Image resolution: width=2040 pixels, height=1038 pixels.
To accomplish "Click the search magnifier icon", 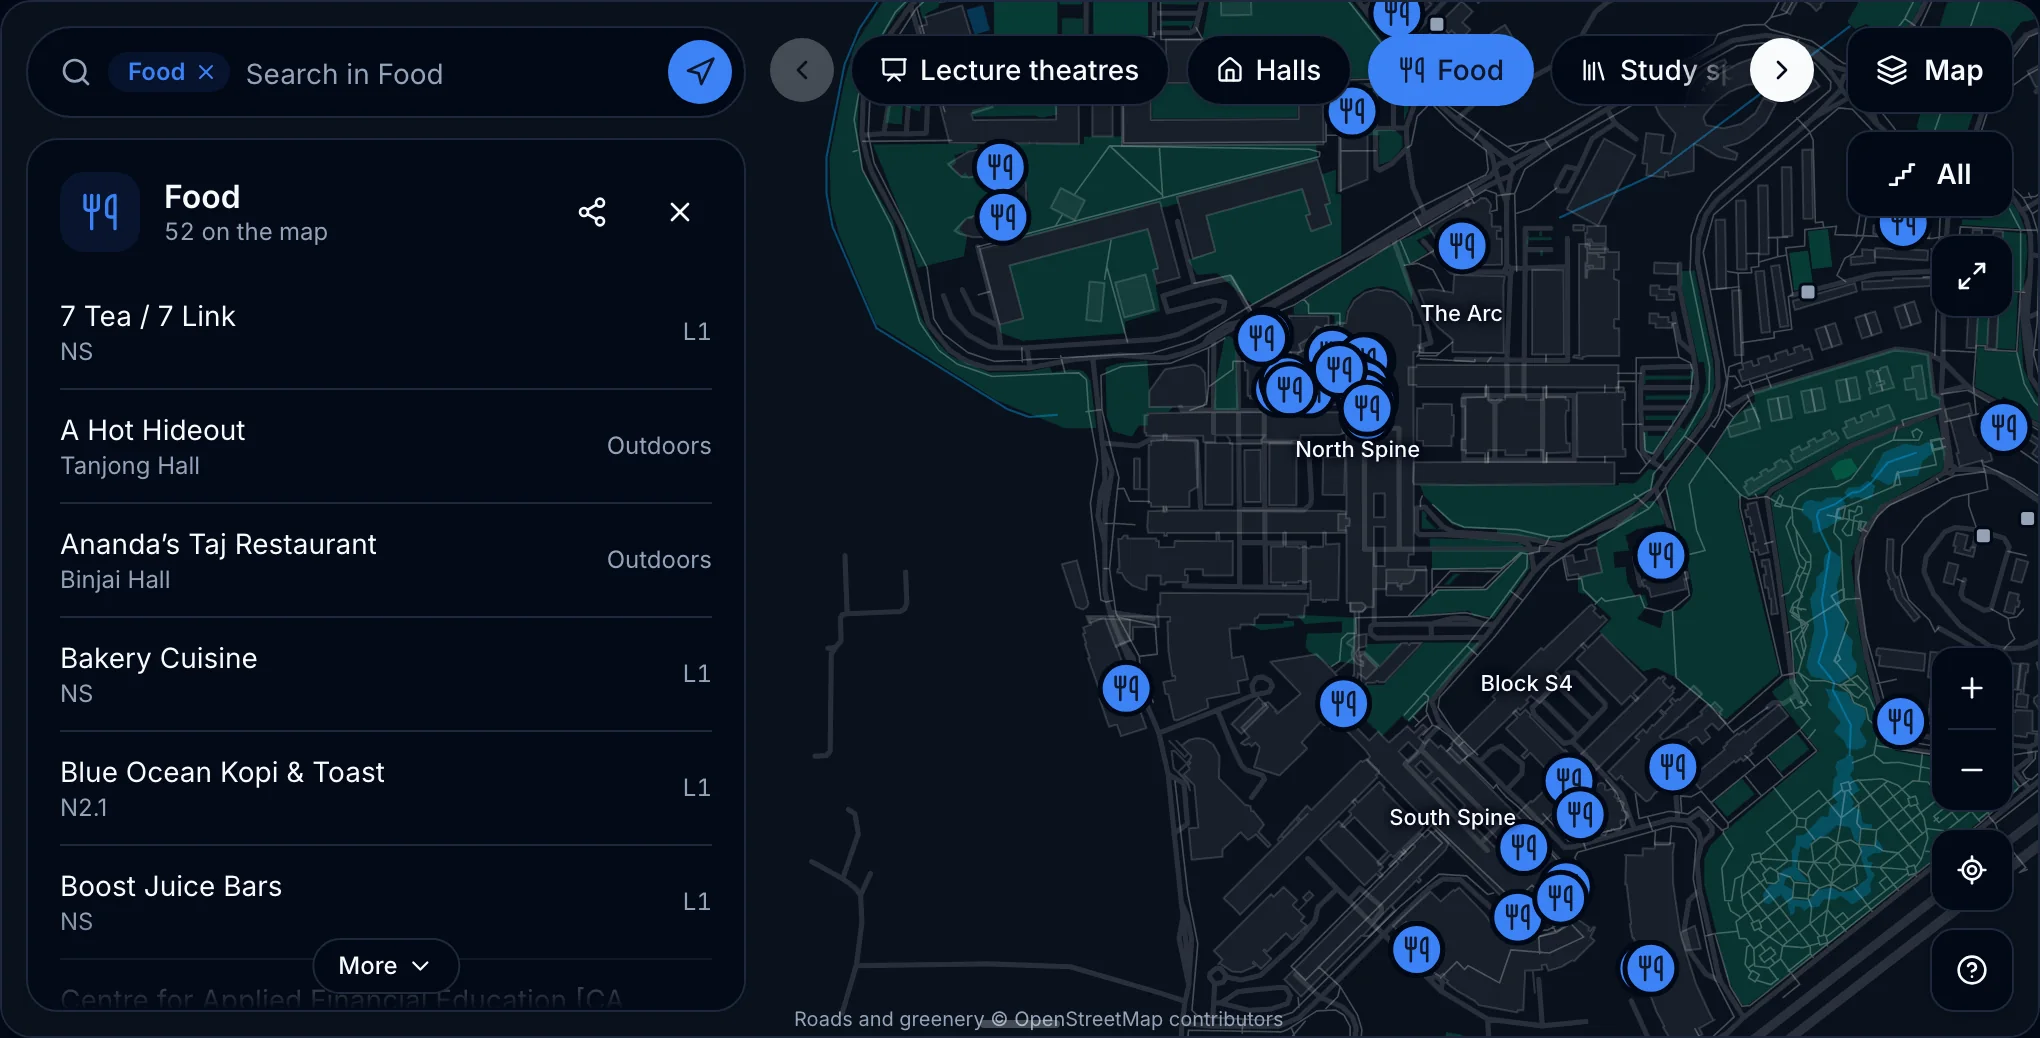I will point(76,72).
